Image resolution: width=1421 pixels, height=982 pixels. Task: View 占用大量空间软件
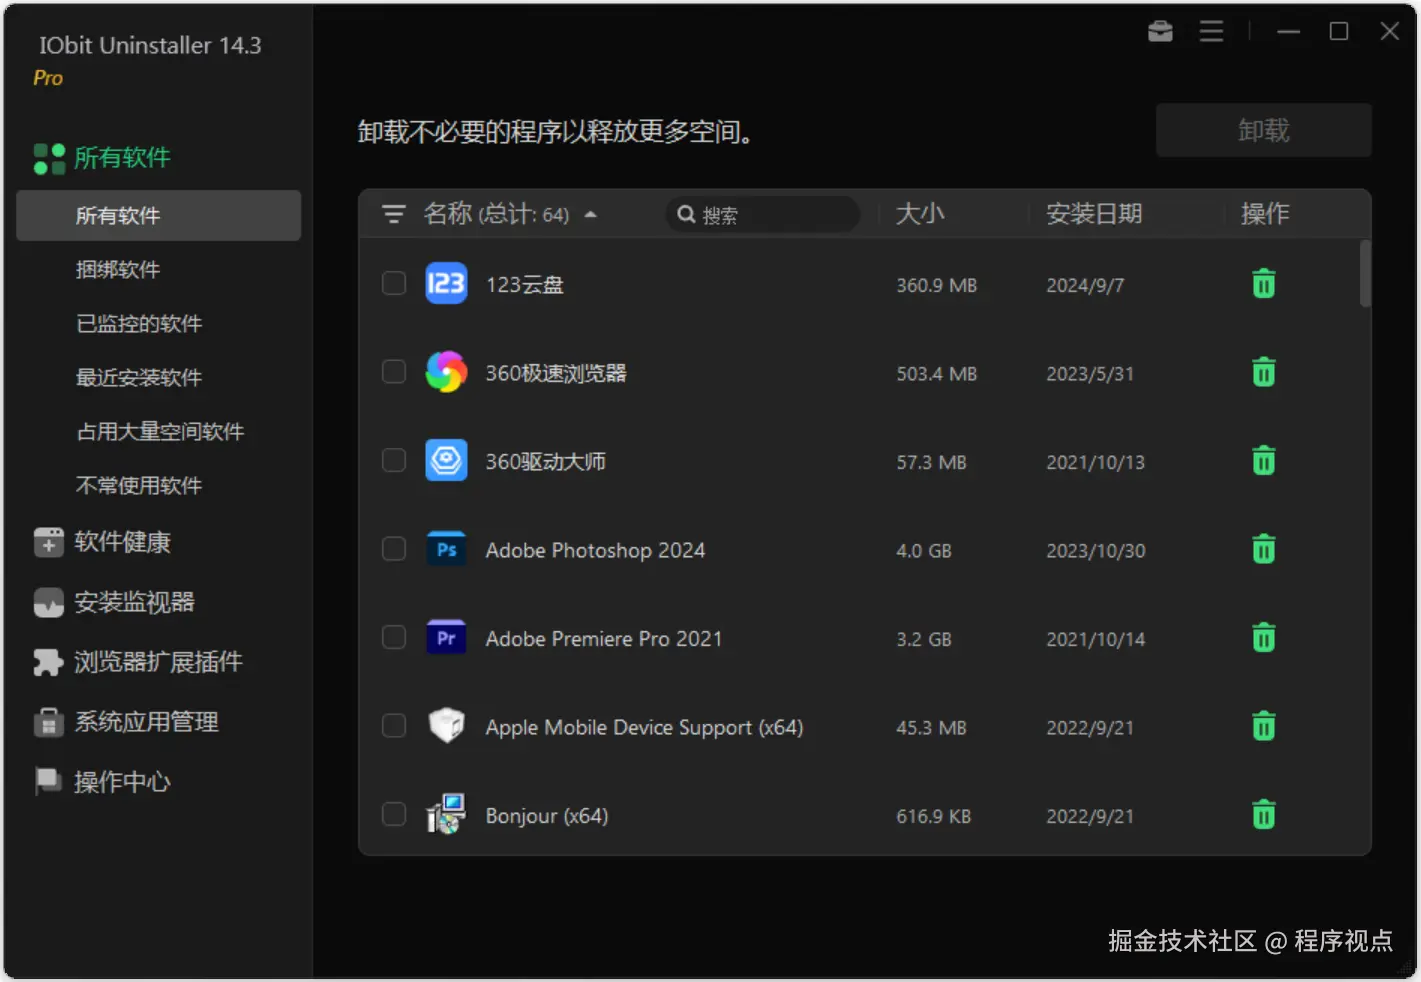pos(159,432)
